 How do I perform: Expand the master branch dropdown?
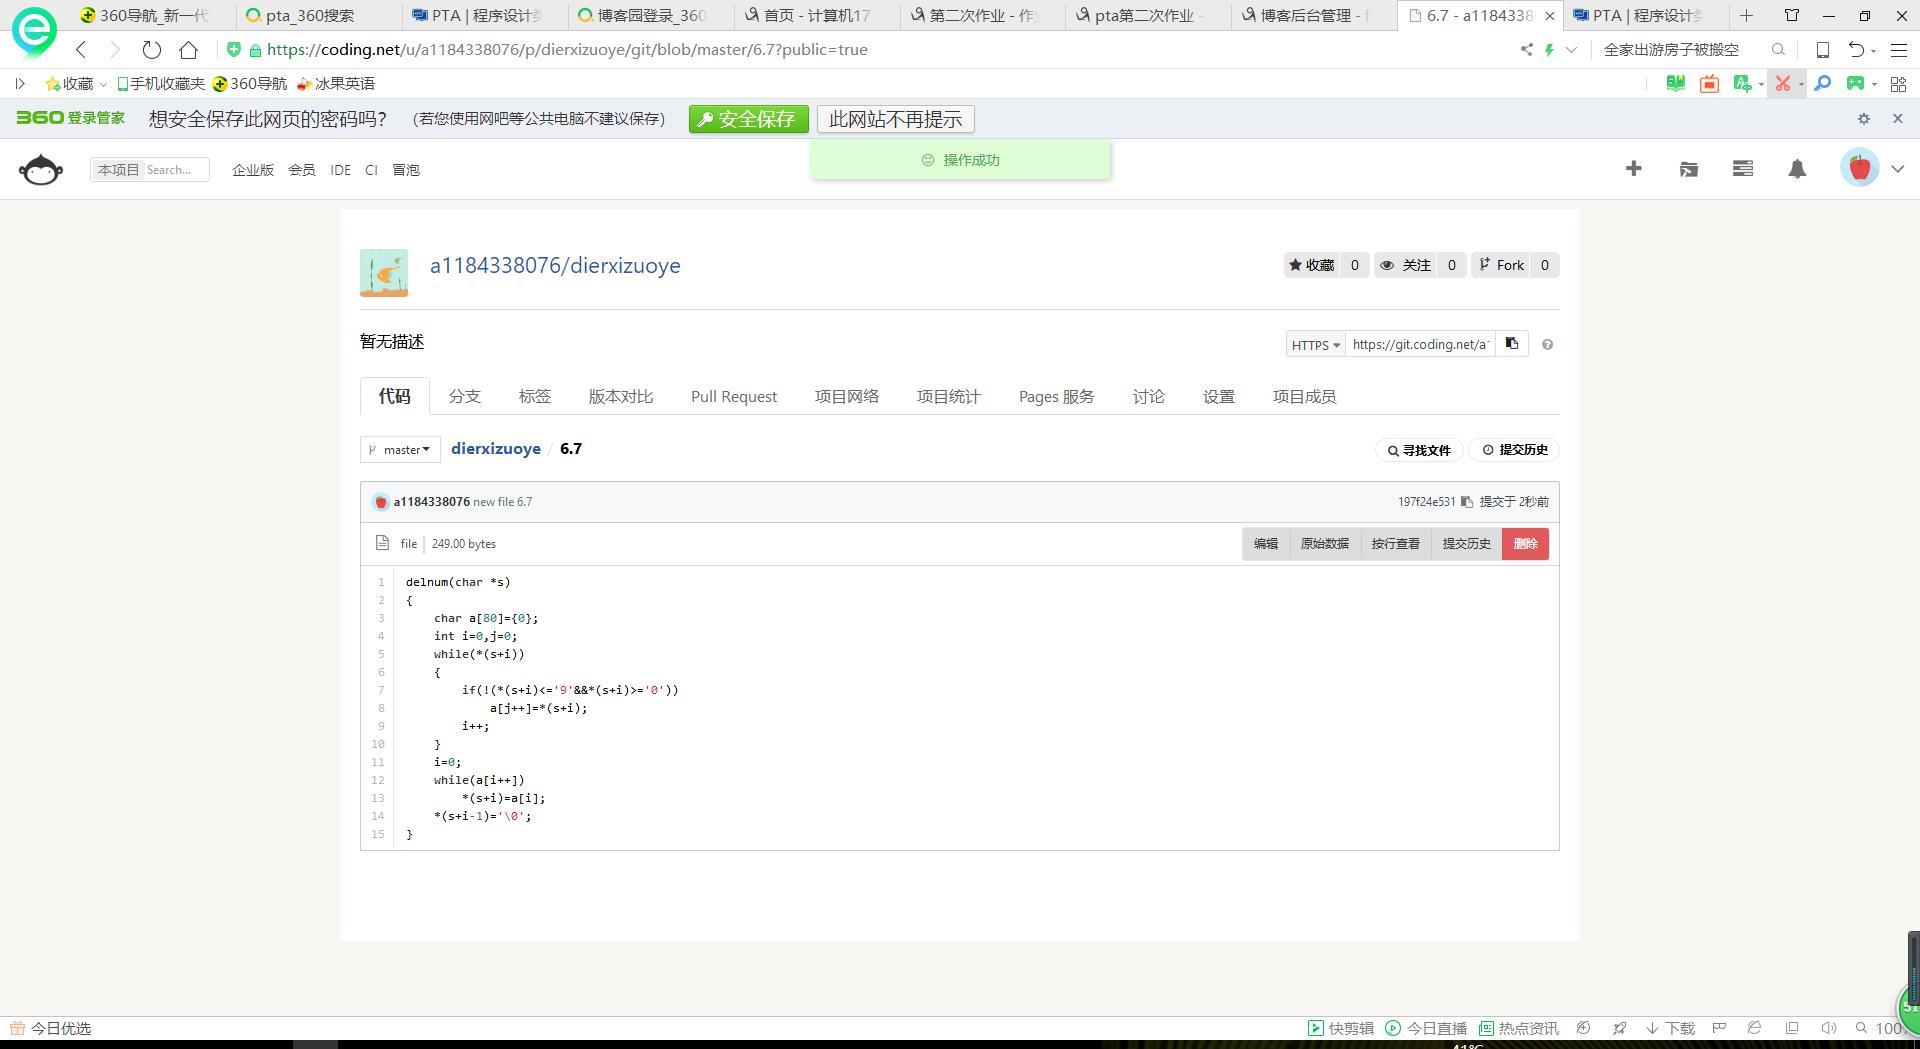pos(400,450)
